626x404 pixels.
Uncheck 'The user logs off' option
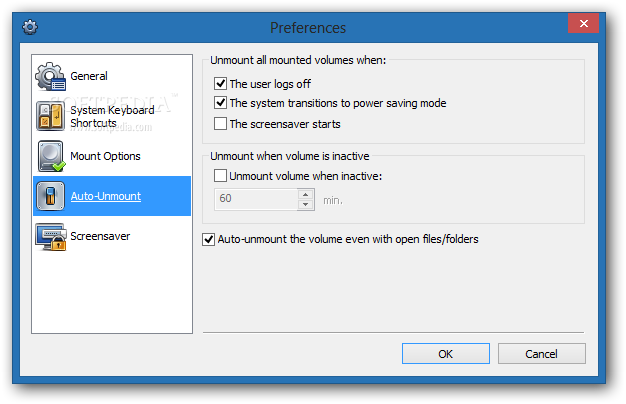221,84
